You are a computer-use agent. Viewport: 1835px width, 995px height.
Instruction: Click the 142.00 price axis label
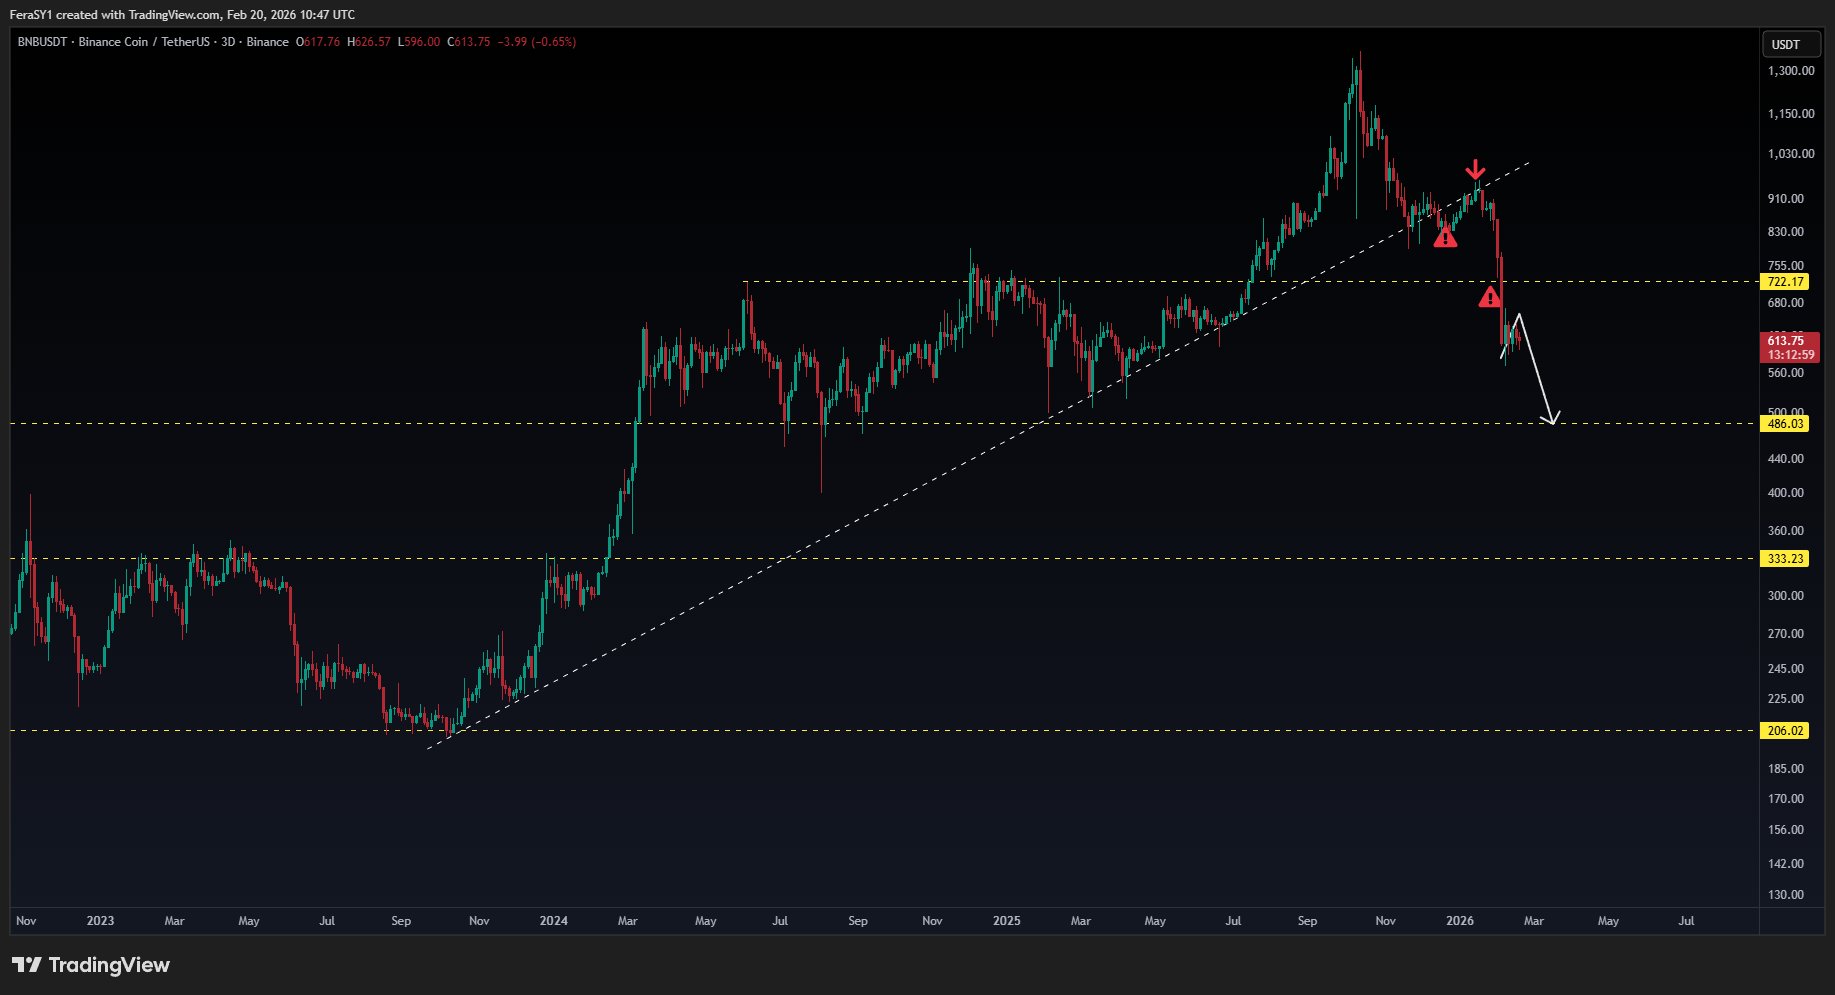1786,864
